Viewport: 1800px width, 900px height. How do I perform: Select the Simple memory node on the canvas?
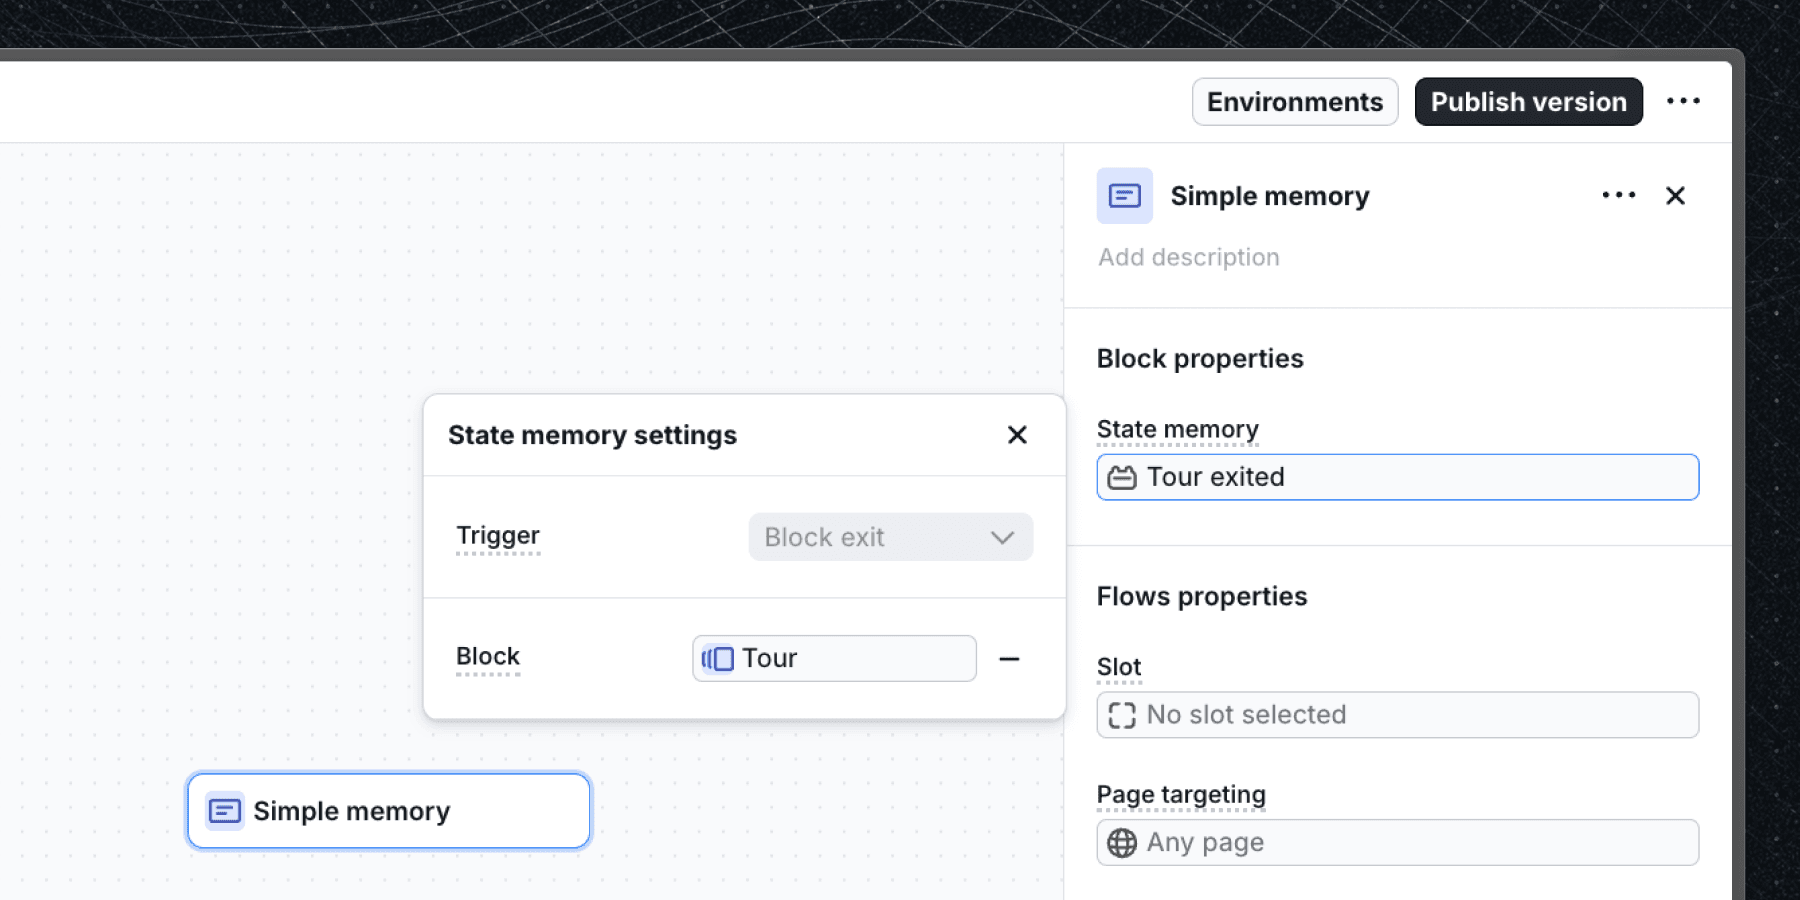(387, 810)
